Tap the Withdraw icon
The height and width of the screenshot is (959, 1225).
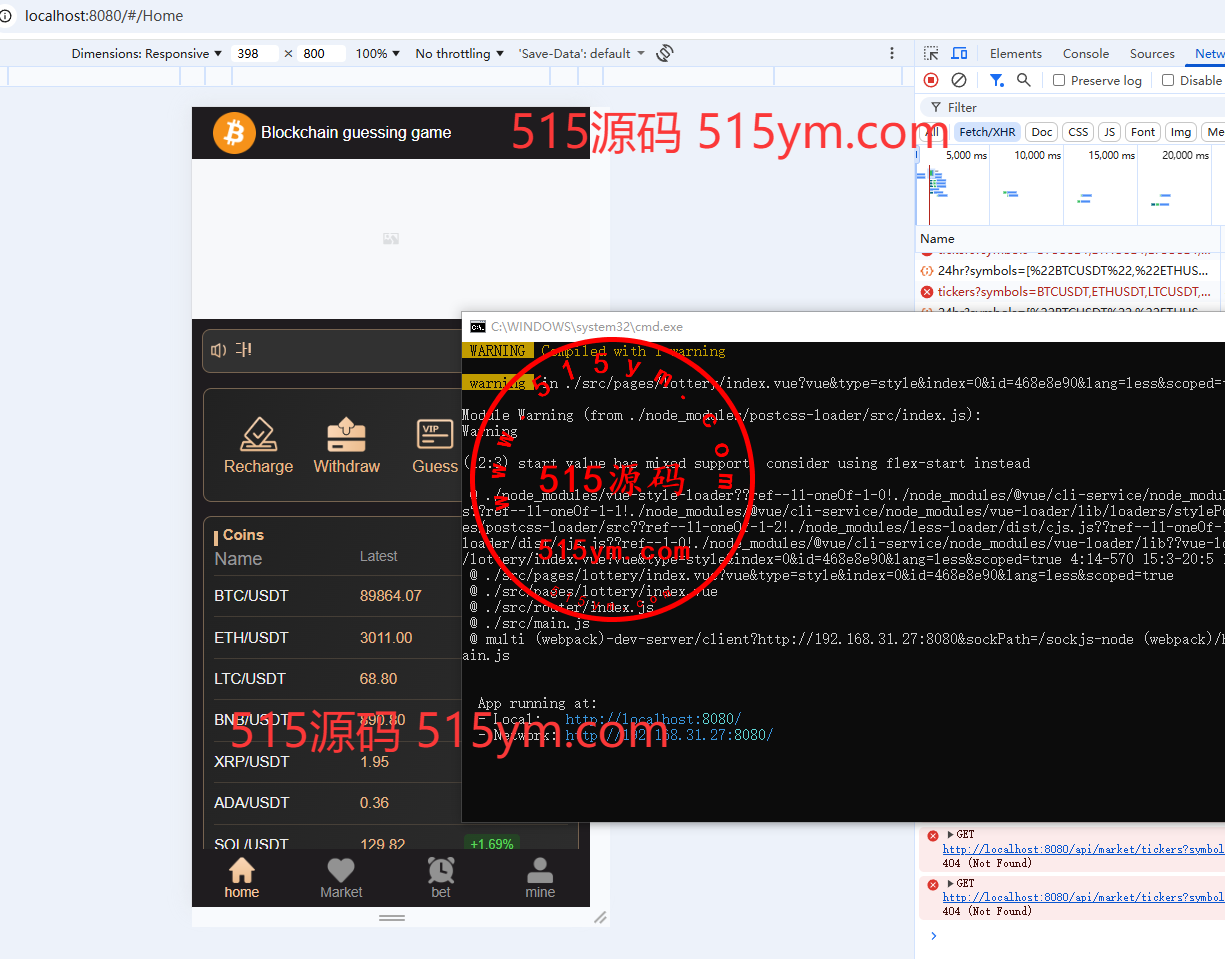(x=346, y=436)
